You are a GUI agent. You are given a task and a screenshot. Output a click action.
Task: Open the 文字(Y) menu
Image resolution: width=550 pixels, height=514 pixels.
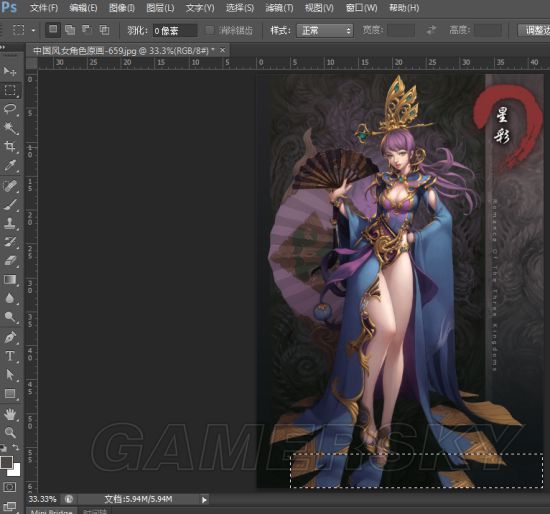(200, 8)
